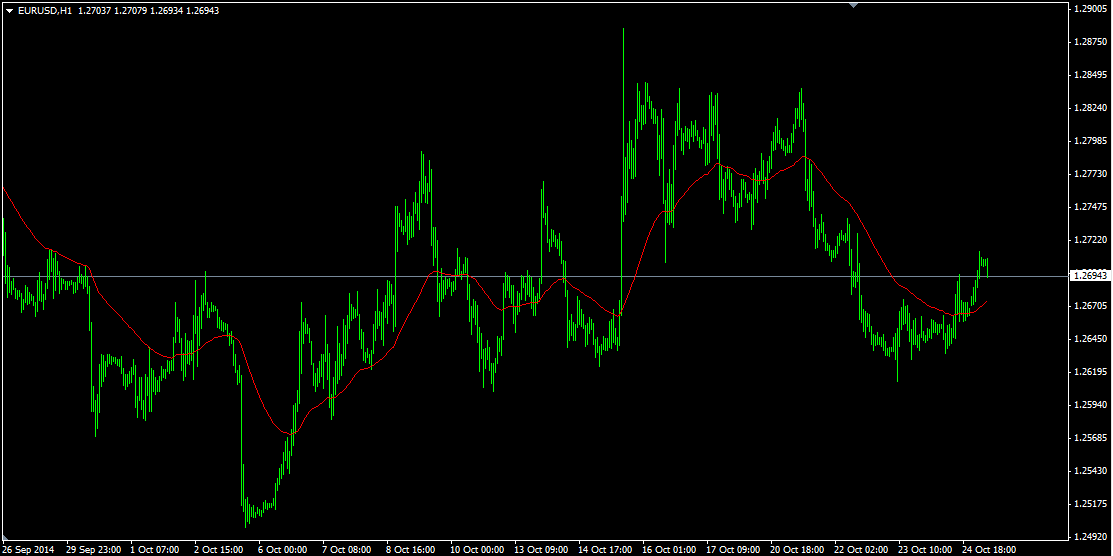Screen dimensions: 1113x556
Task: Click the 22 Oct 02:00 time label
Action: [x=860, y=550]
